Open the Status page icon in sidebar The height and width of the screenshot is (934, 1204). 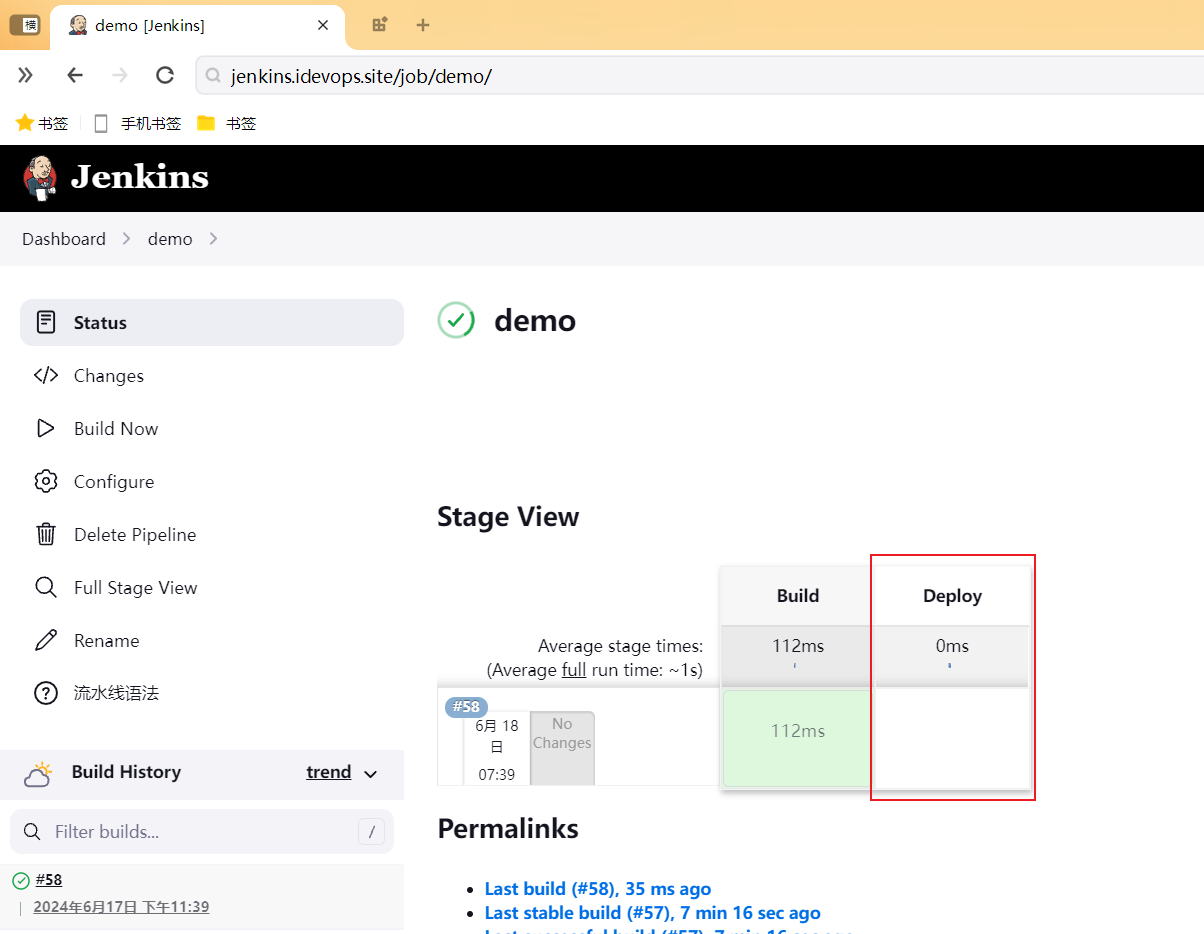[45, 323]
